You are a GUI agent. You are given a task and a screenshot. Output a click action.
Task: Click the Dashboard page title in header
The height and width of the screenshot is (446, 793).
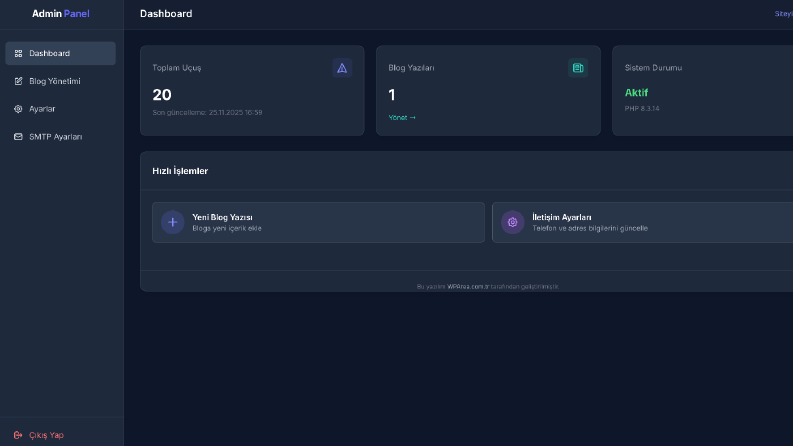[x=166, y=14]
